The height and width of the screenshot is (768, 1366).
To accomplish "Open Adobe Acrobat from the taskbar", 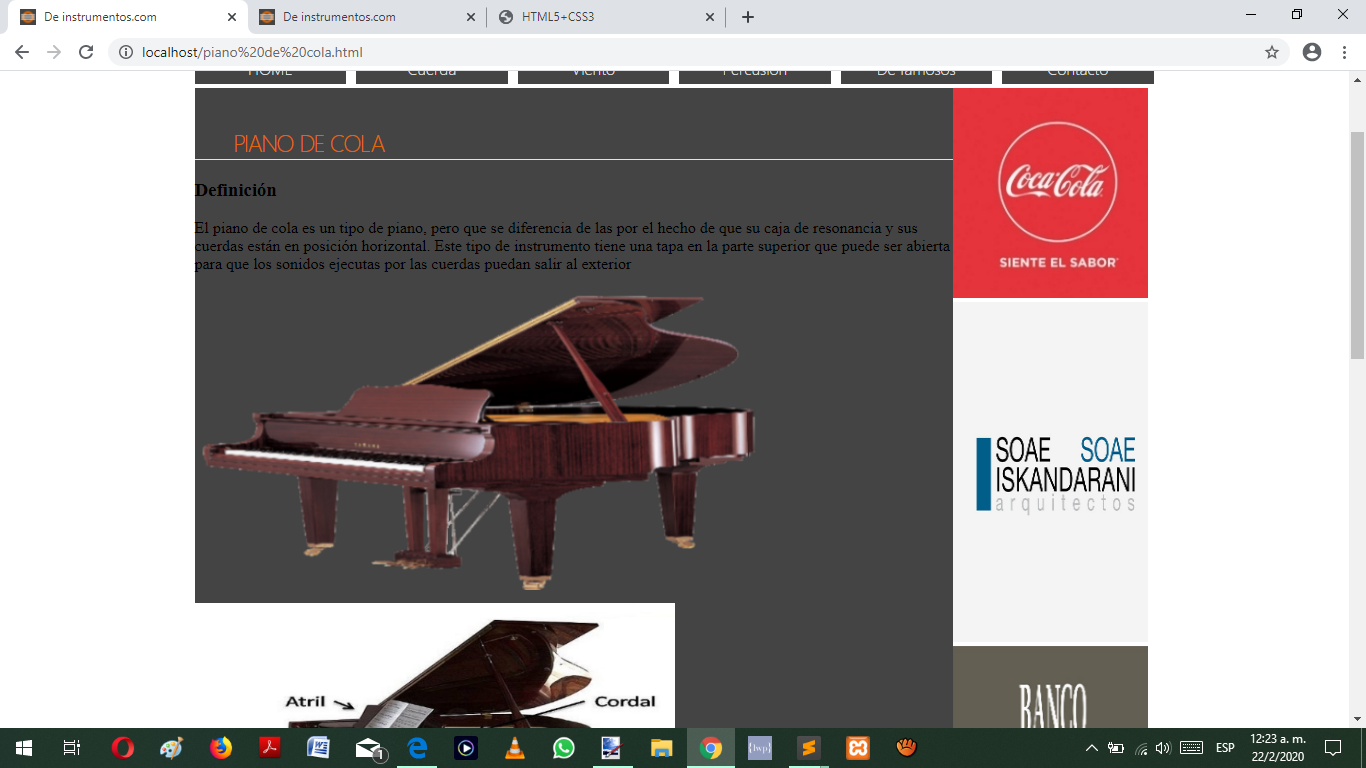I will pos(269,748).
